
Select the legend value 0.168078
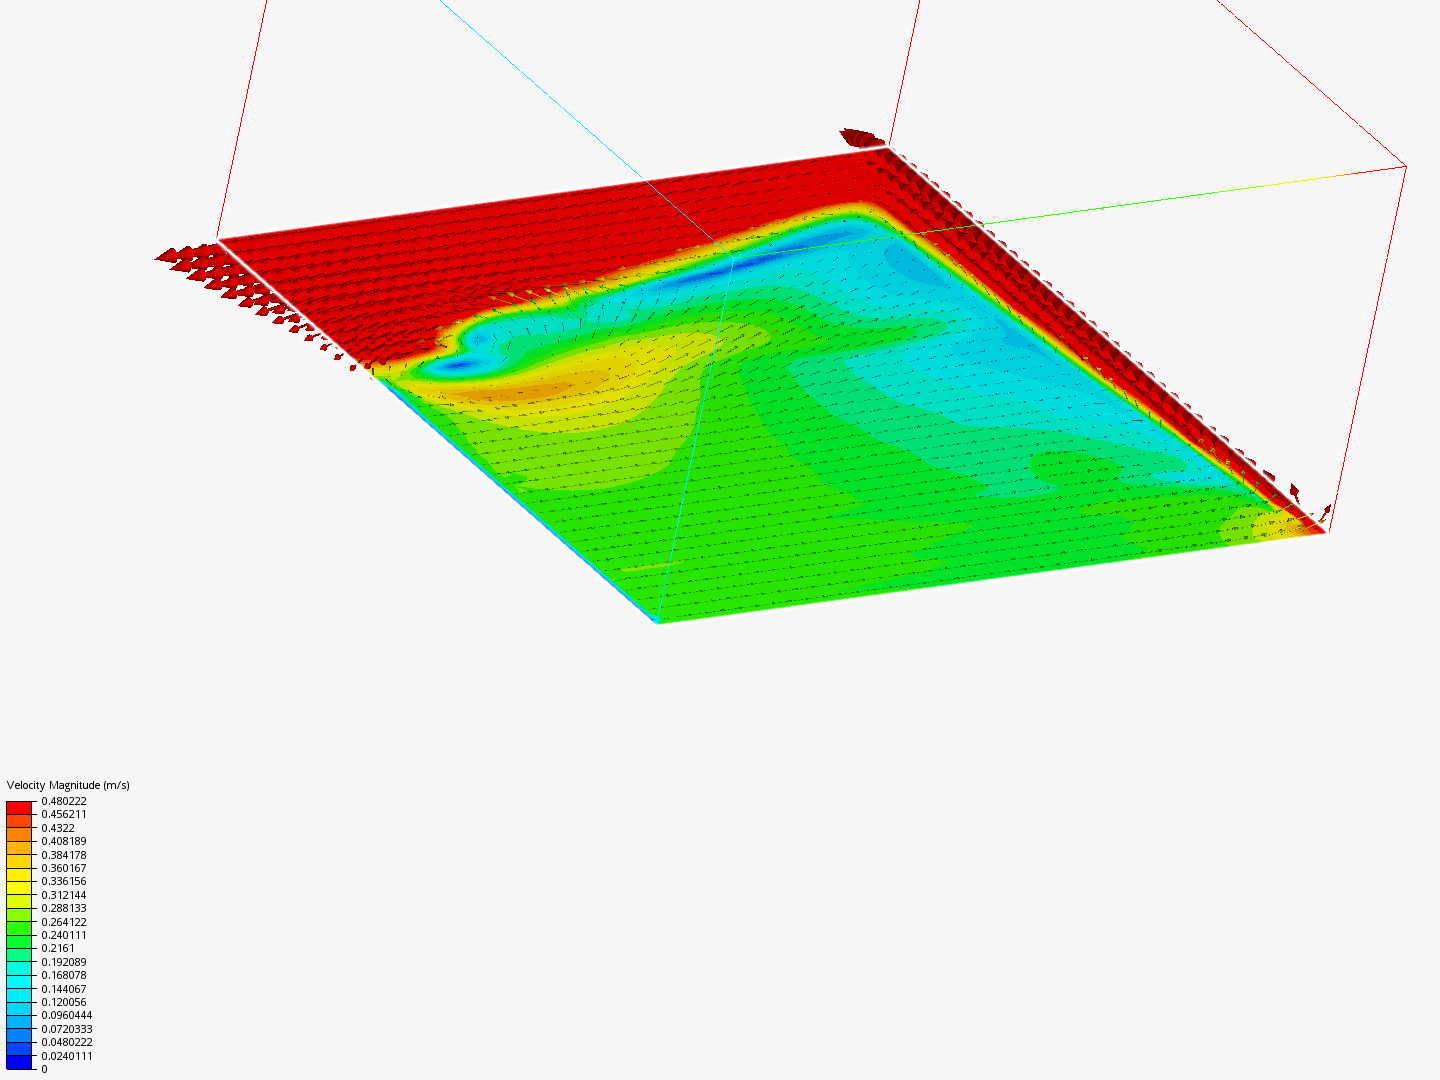click(x=64, y=975)
